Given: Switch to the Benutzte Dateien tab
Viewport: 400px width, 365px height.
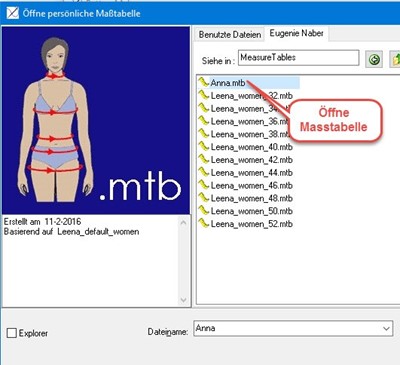Looking at the screenshot, I should [230, 35].
